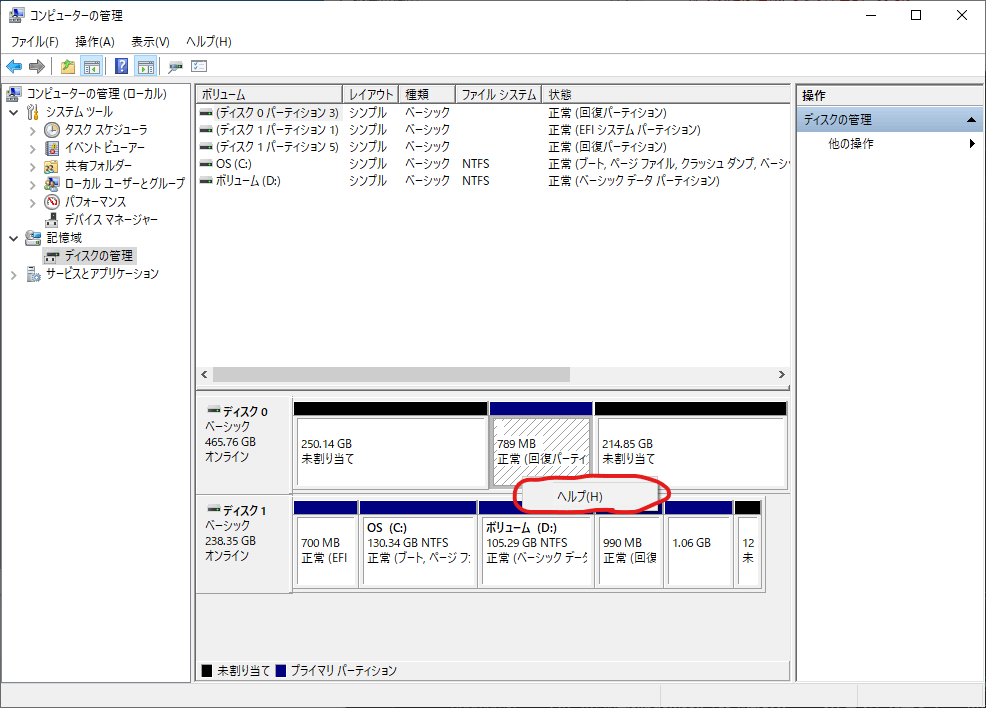
Task: Click the rescan disks magnifier toolbar icon
Action: (x=175, y=66)
